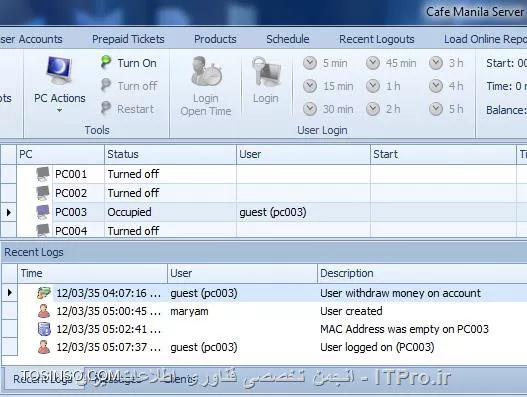527x397 pixels.
Task: Click the Turn On button
Action: [129, 63]
